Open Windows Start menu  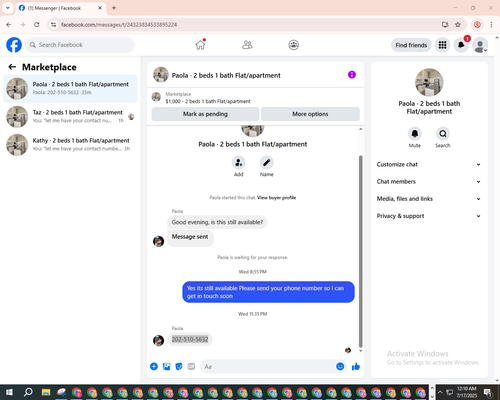tap(9, 392)
